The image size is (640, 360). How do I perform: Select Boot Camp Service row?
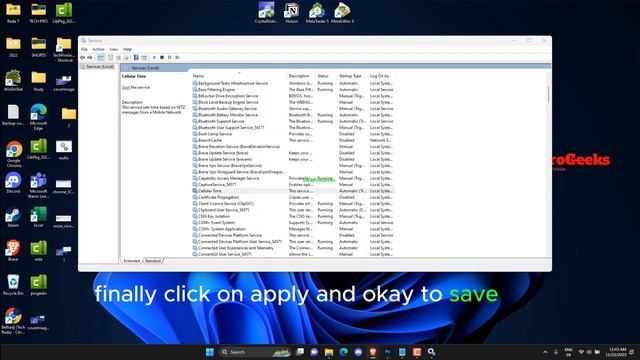pos(292,134)
